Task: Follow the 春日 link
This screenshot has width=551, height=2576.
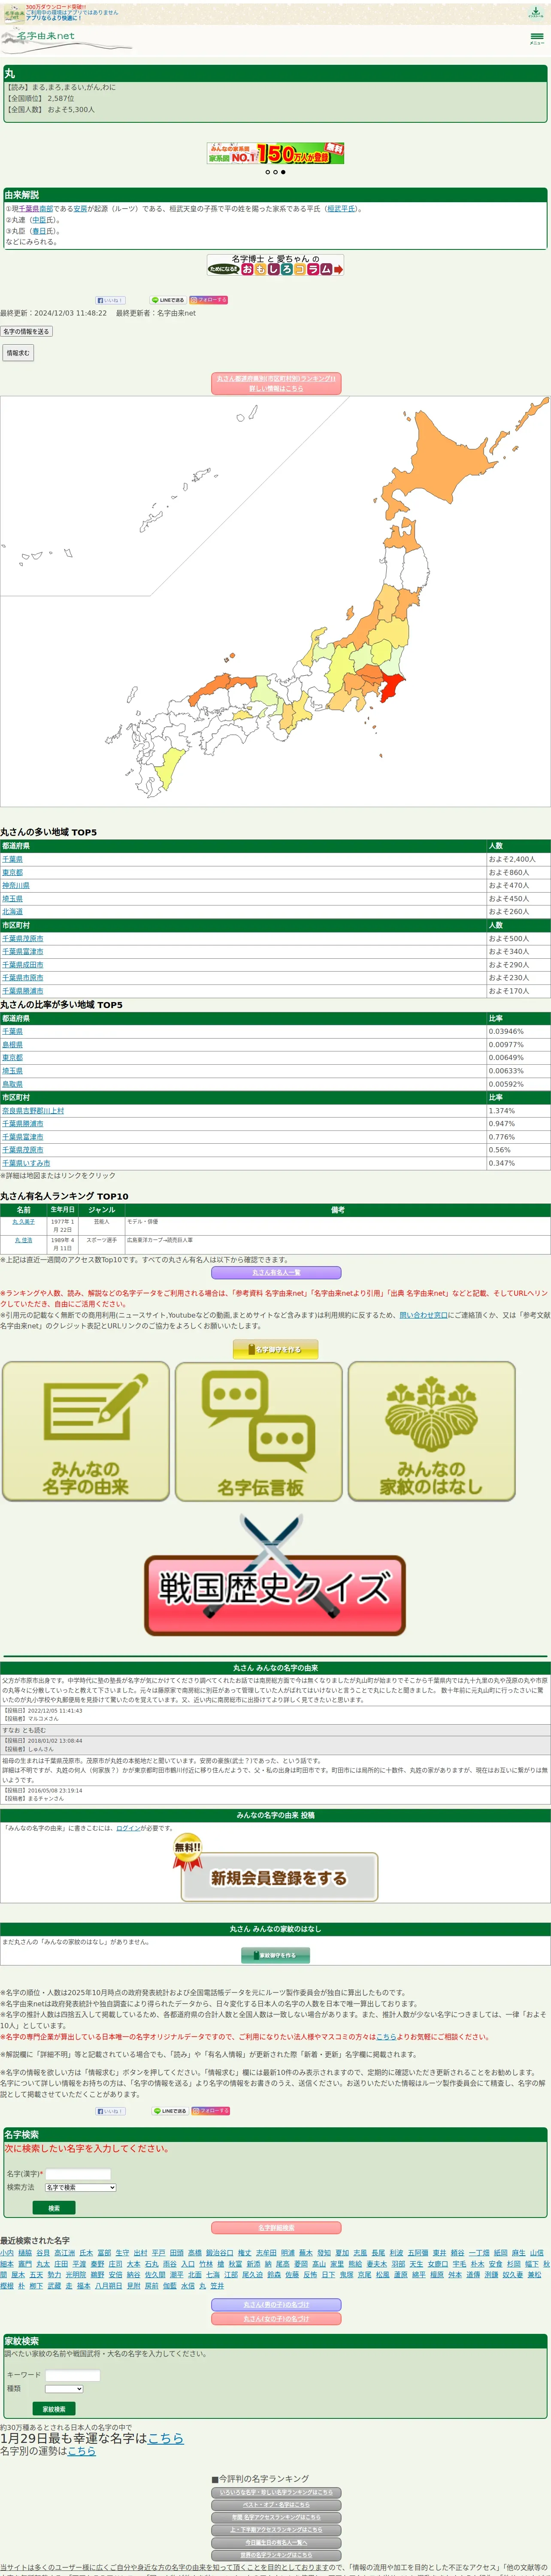Action: [39, 231]
